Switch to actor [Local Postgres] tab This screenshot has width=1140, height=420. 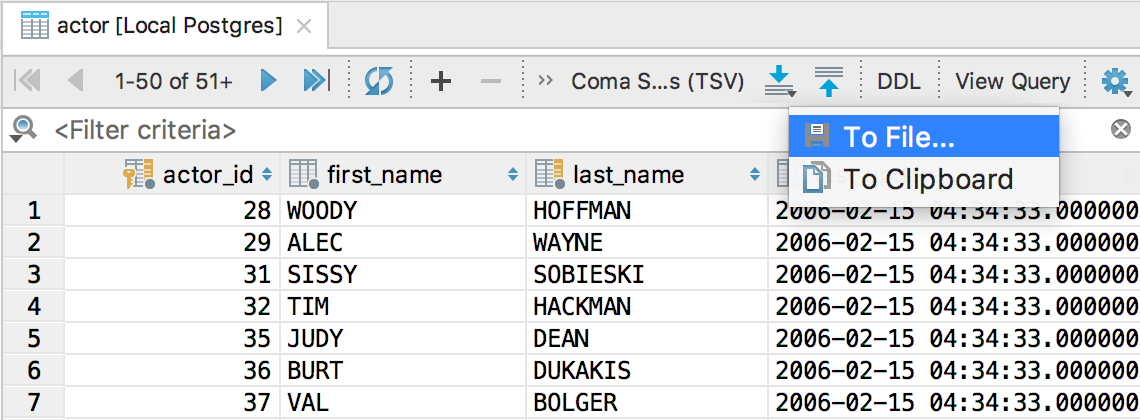click(x=169, y=25)
